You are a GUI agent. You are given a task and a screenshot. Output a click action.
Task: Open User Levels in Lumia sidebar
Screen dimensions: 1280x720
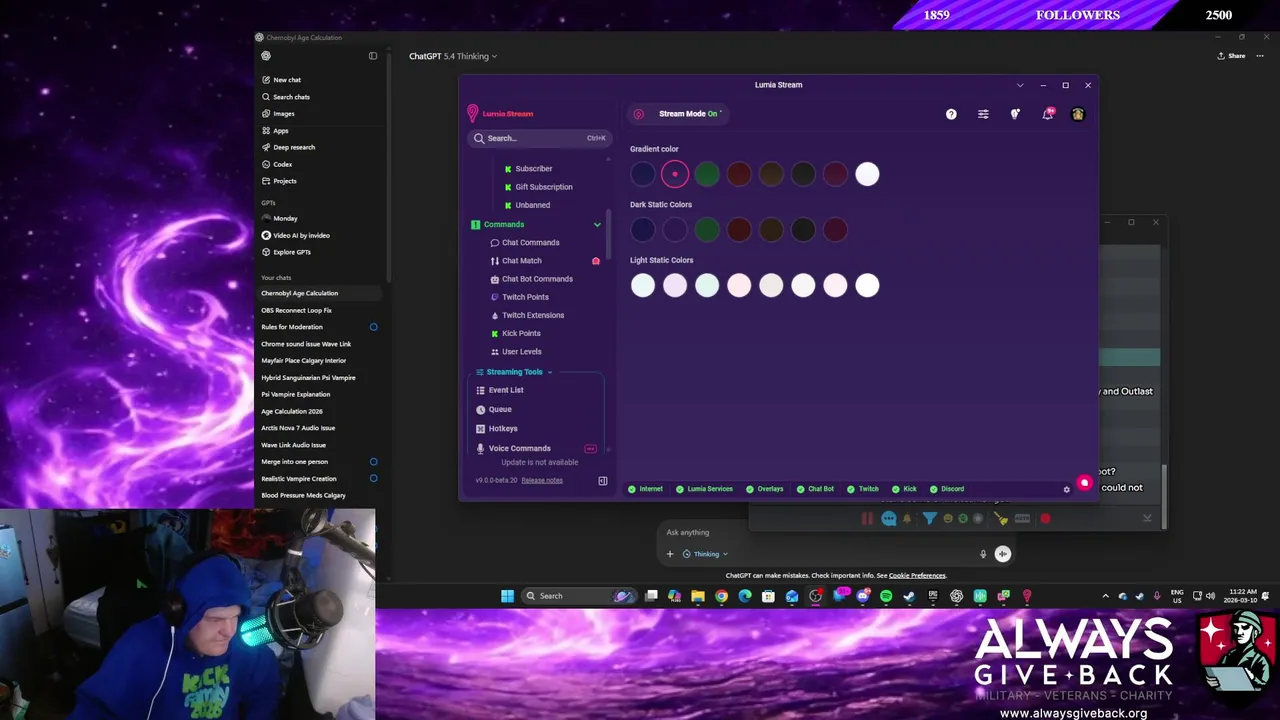coord(516,352)
